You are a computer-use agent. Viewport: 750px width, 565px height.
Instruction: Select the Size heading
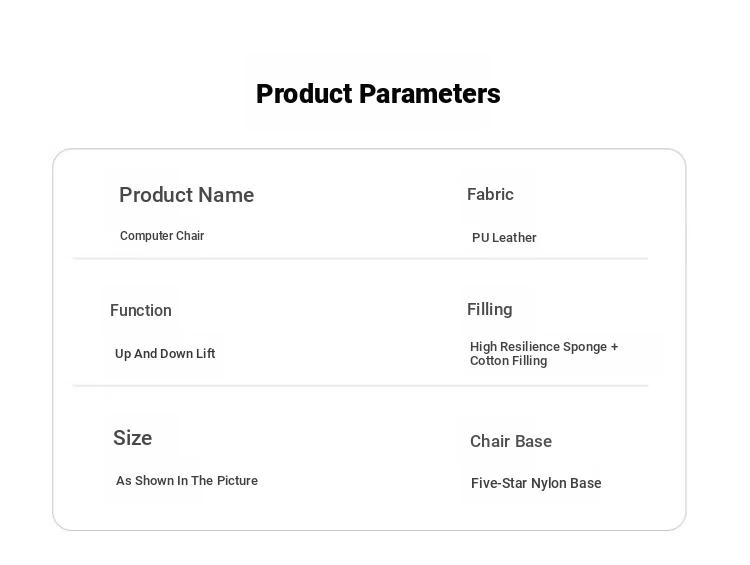click(132, 438)
